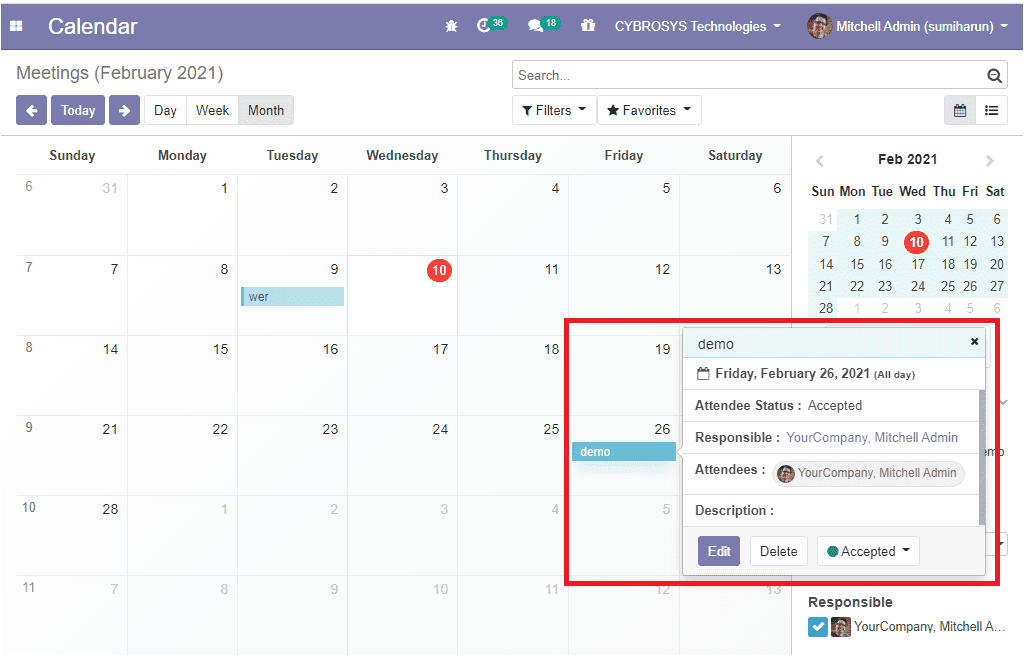The image size is (1024, 656).
Task: Switch to Week view
Action: (212, 110)
